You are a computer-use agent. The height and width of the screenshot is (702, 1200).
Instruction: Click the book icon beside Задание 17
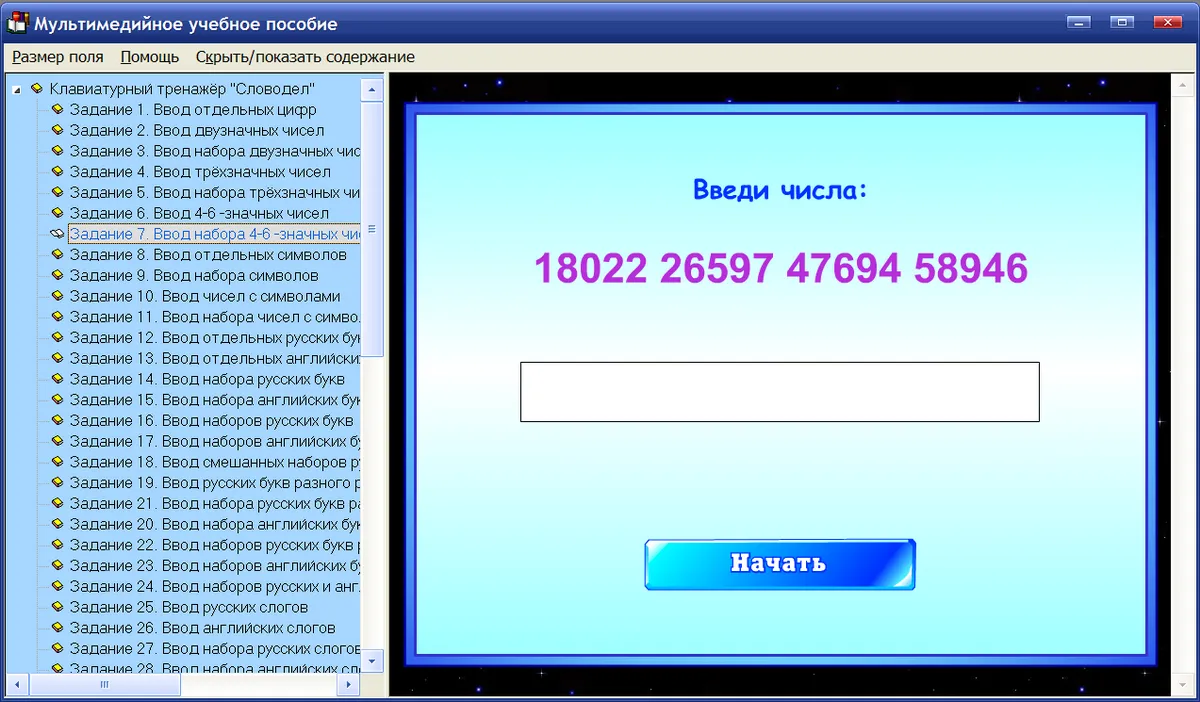(x=57, y=441)
